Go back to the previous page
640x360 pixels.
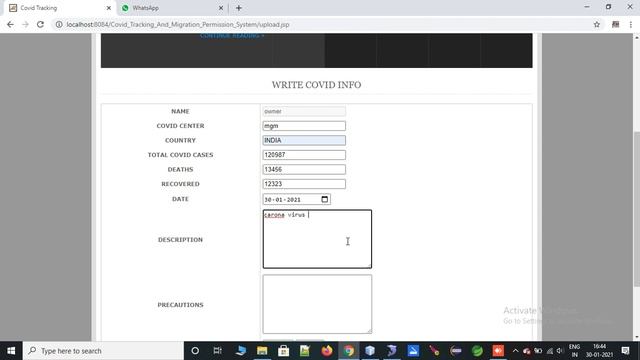tap(10, 24)
